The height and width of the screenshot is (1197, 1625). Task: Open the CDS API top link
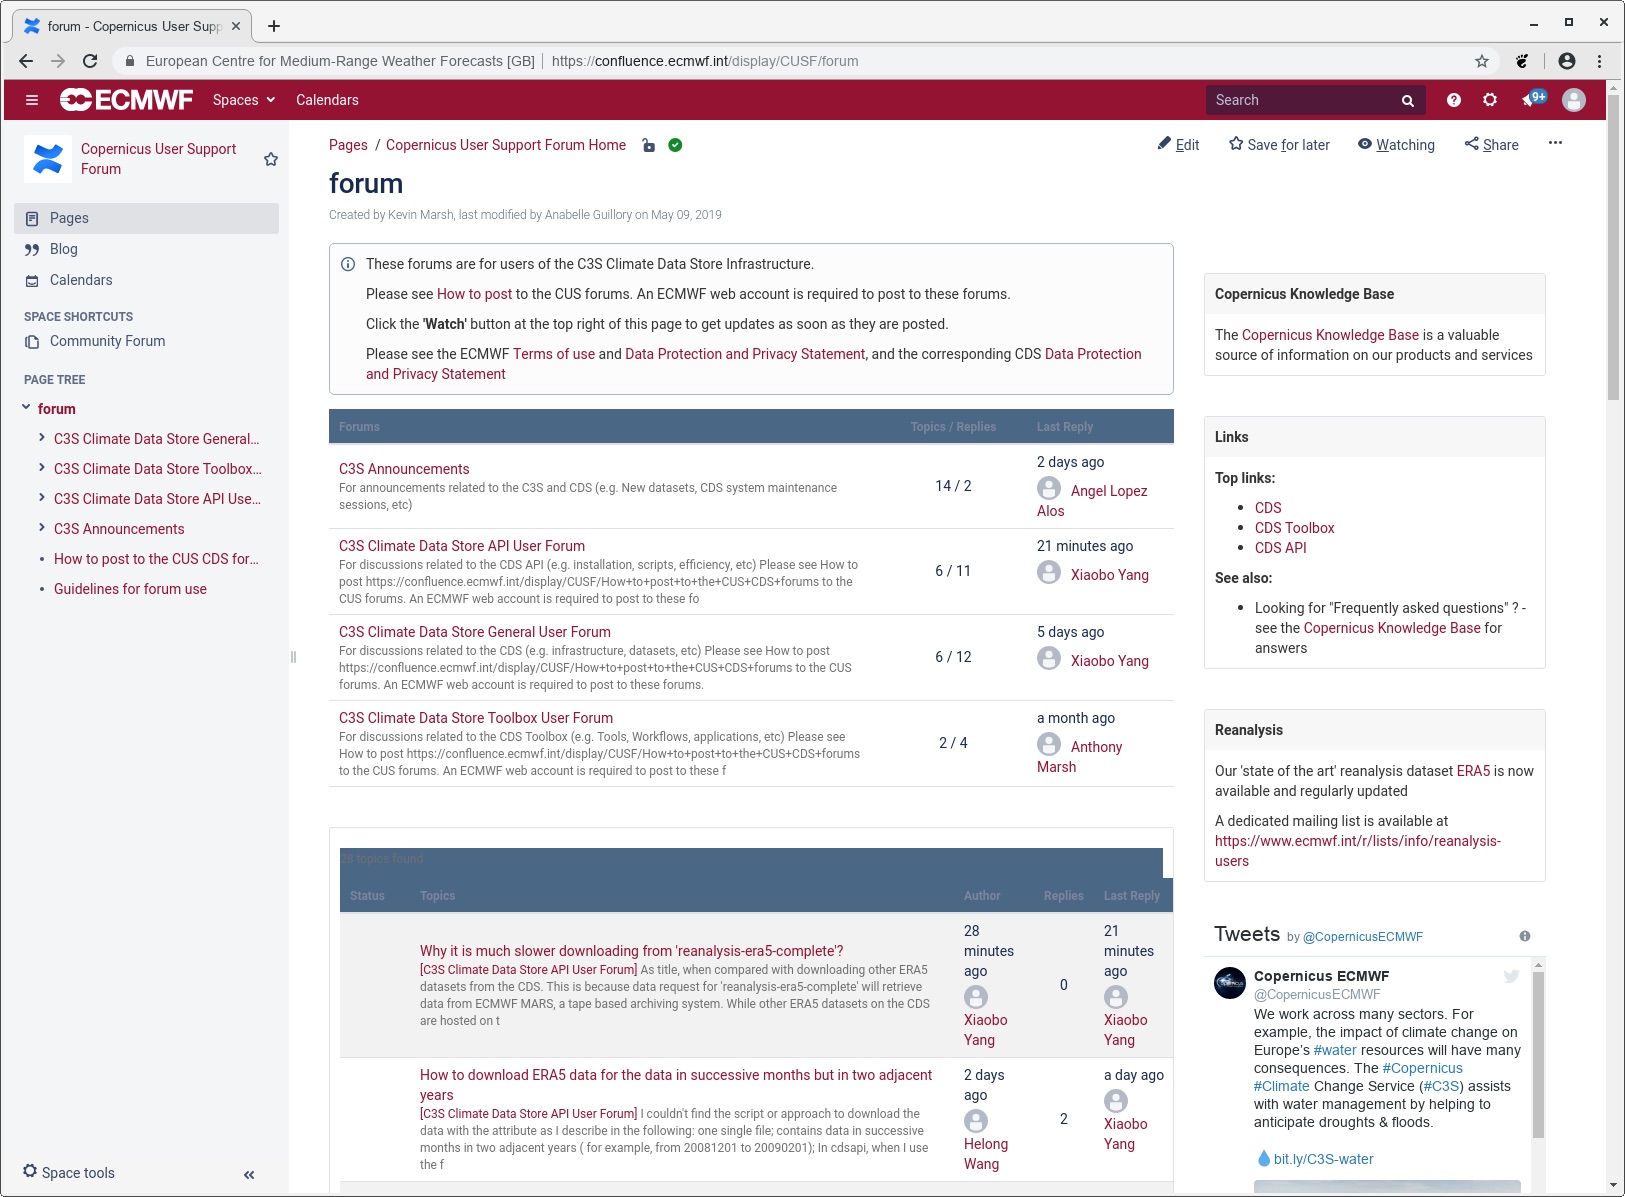(x=1280, y=548)
